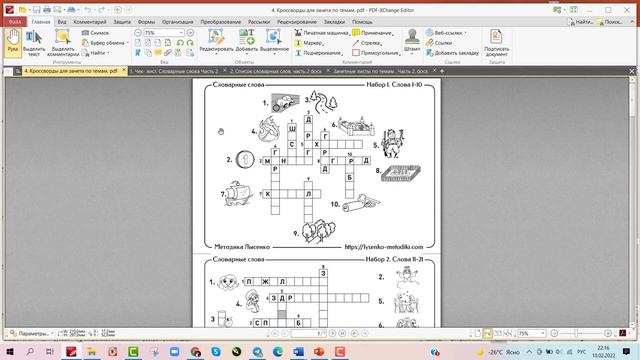Open the notification center icon
The height and width of the screenshot is (360, 640).
pyautogui.click(x=626, y=351)
